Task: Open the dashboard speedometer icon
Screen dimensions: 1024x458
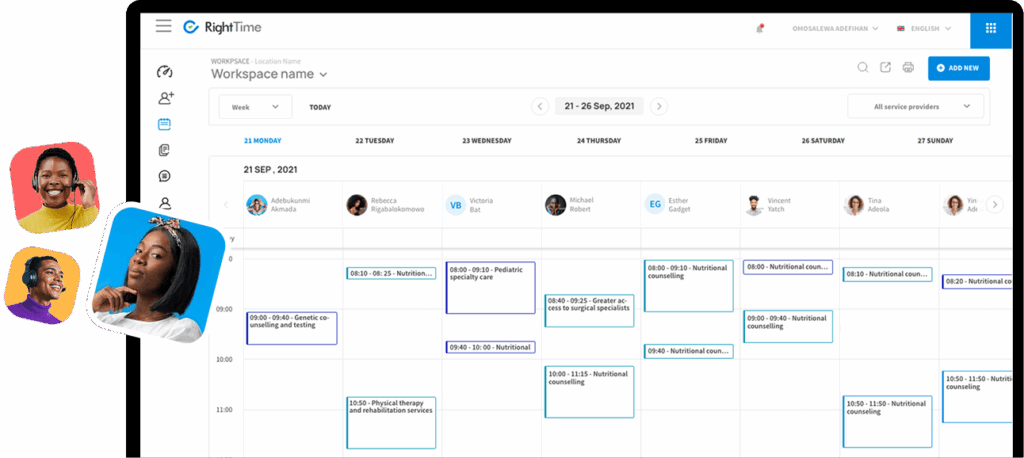Action: coord(165,72)
